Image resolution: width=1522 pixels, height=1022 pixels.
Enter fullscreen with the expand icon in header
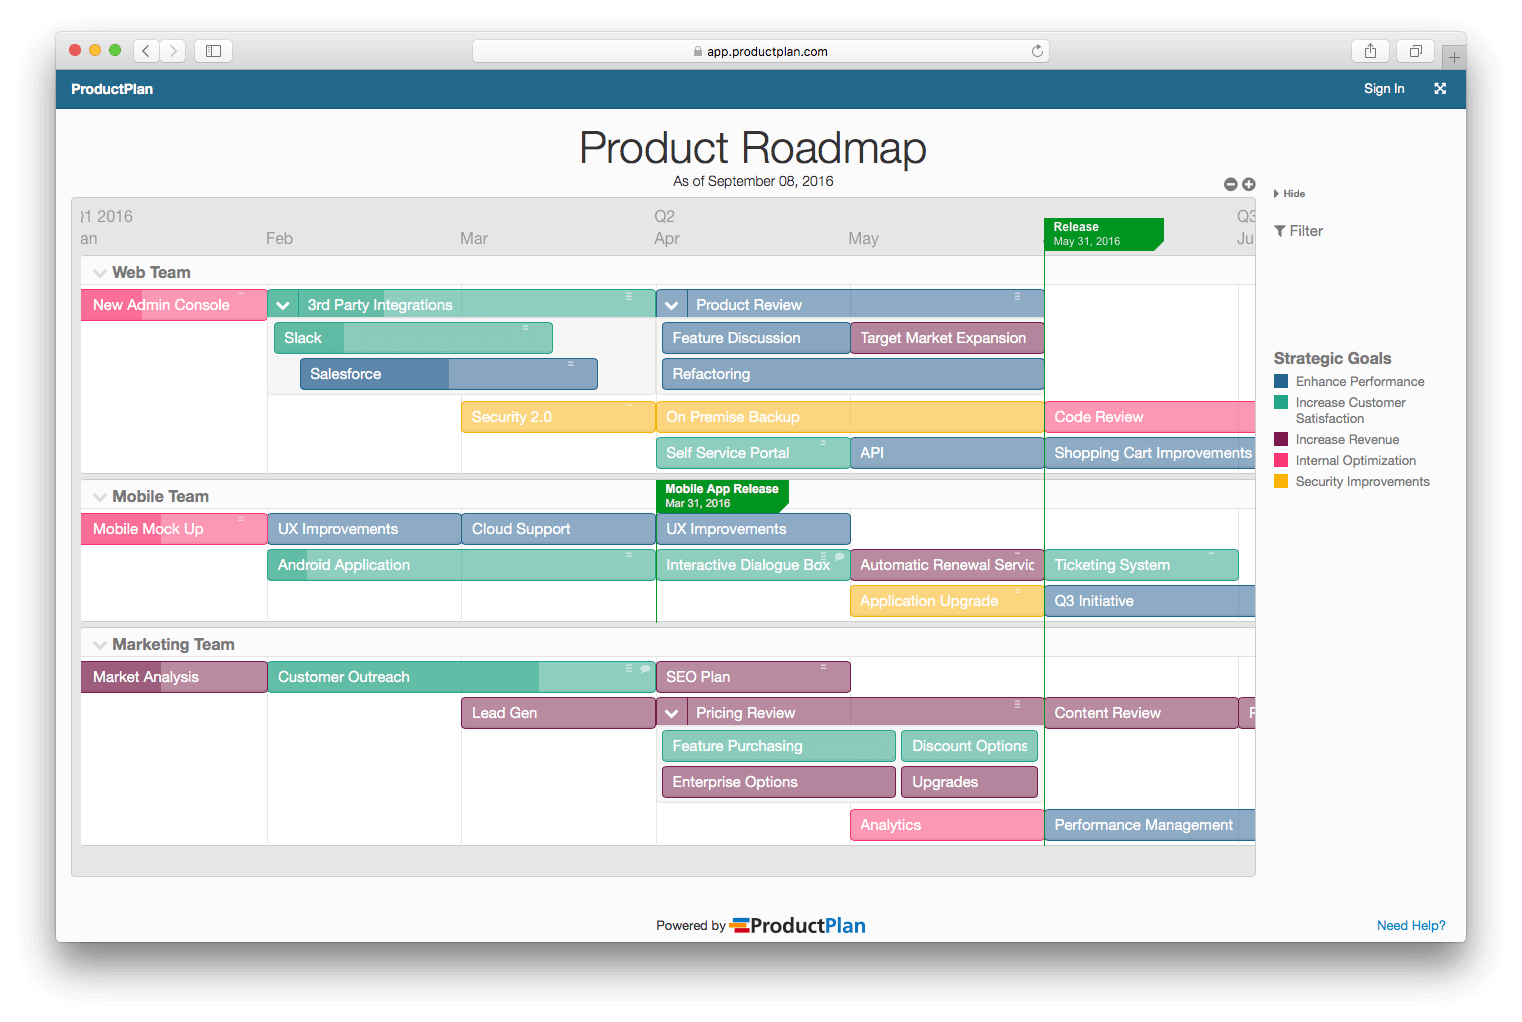pyautogui.click(x=1440, y=88)
